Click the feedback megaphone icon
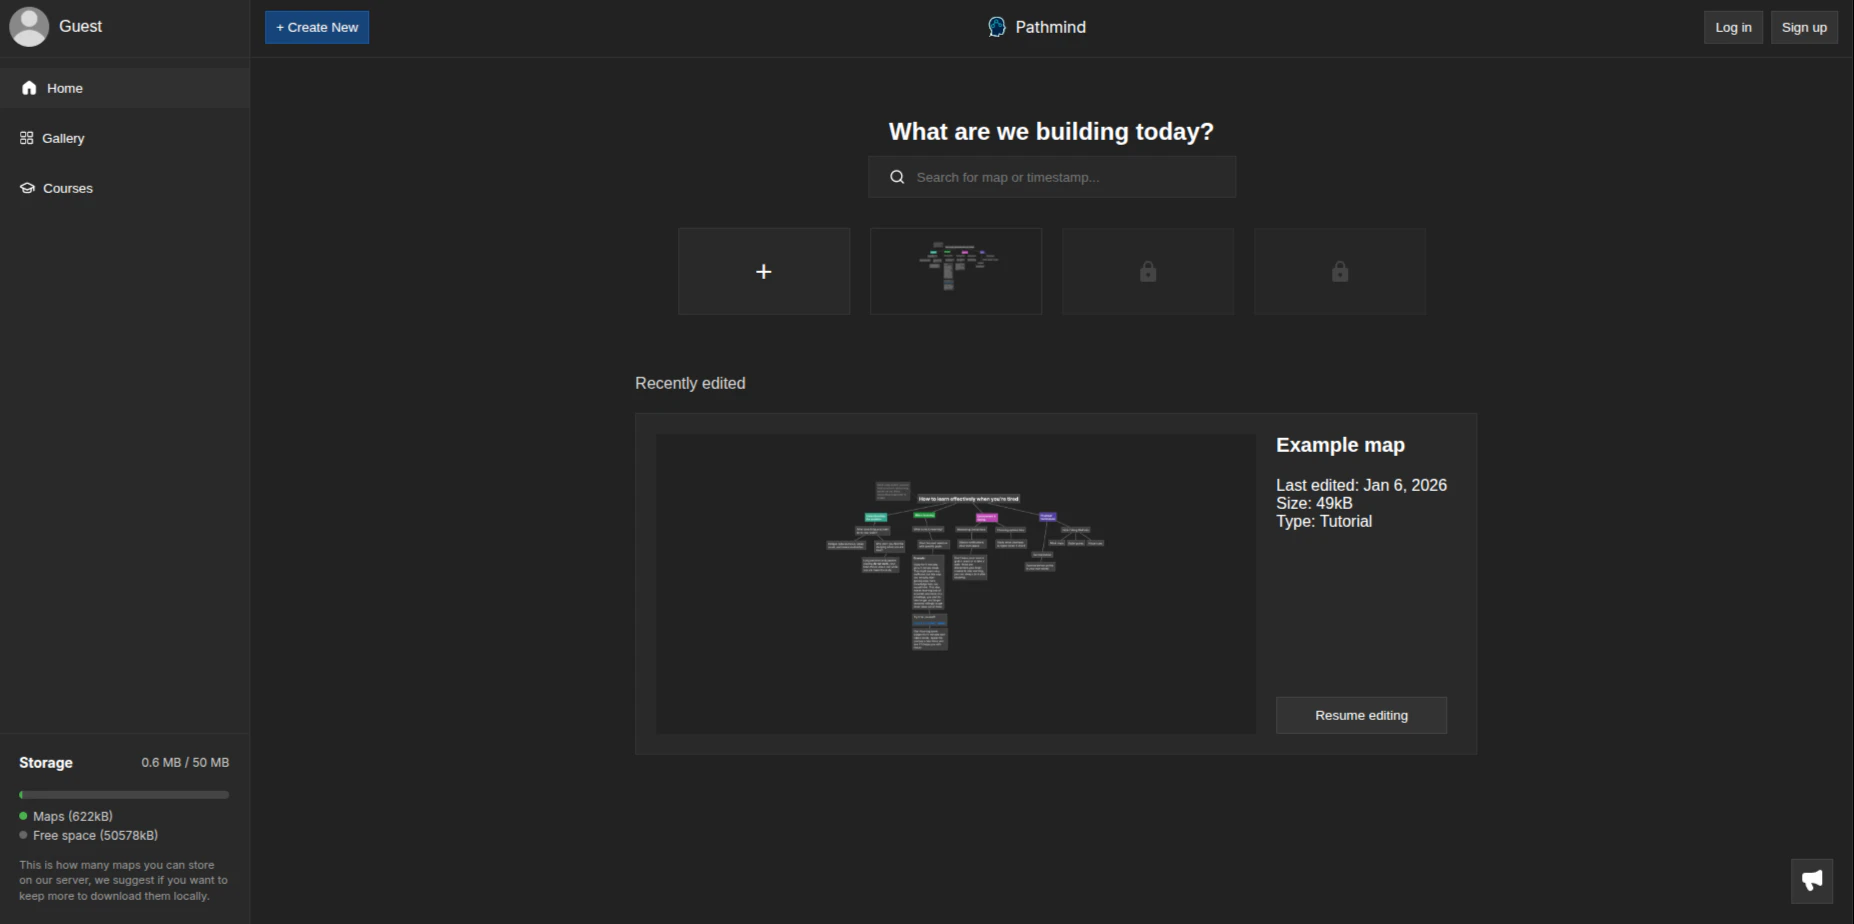The width and height of the screenshot is (1854, 924). 1812,880
